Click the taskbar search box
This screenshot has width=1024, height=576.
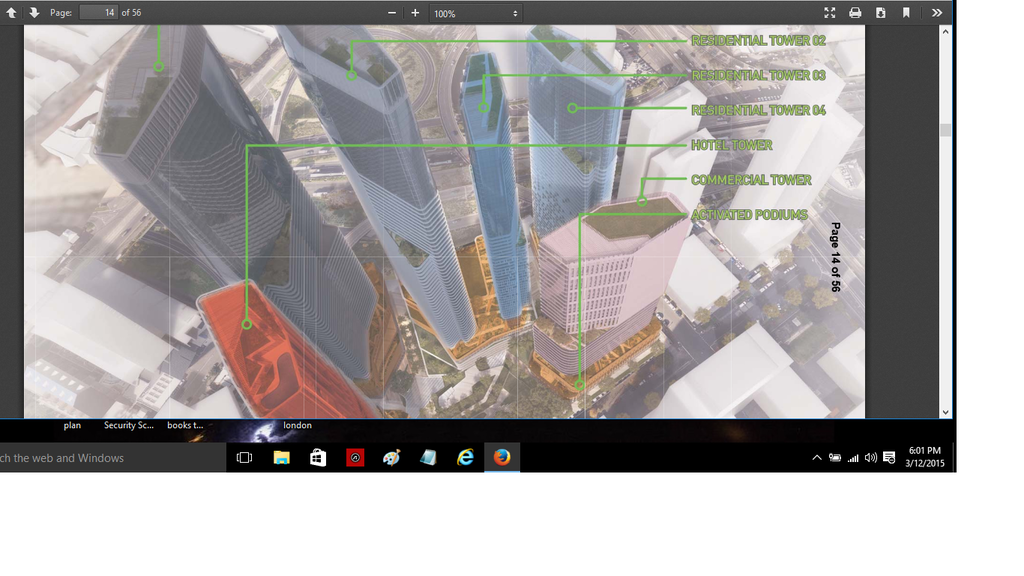tap(110, 458)
